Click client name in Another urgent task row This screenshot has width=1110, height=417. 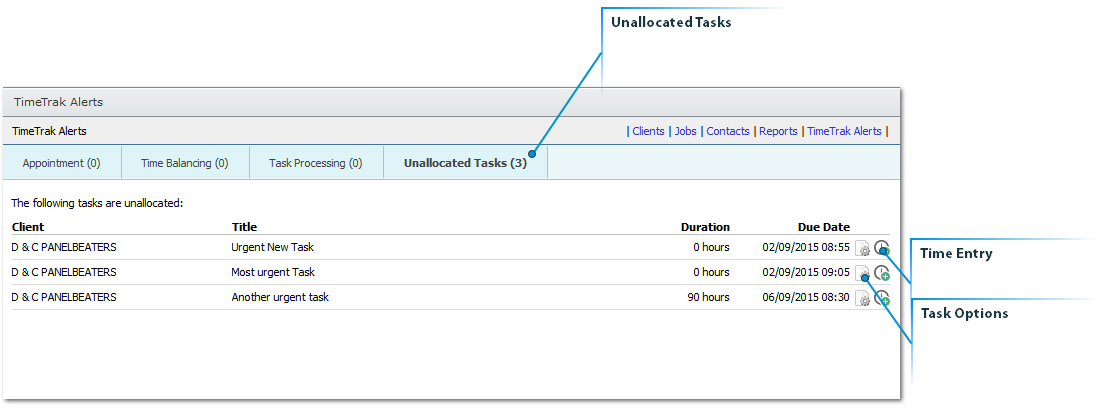64,297
